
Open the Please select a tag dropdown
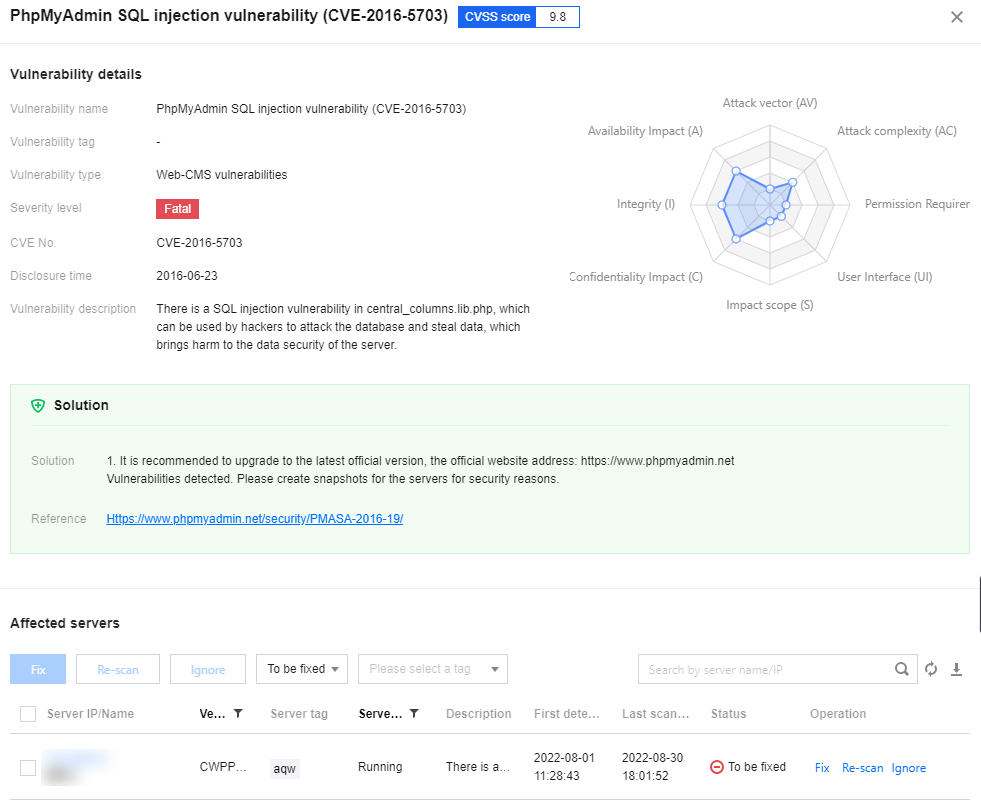click(x=432, y=669)
